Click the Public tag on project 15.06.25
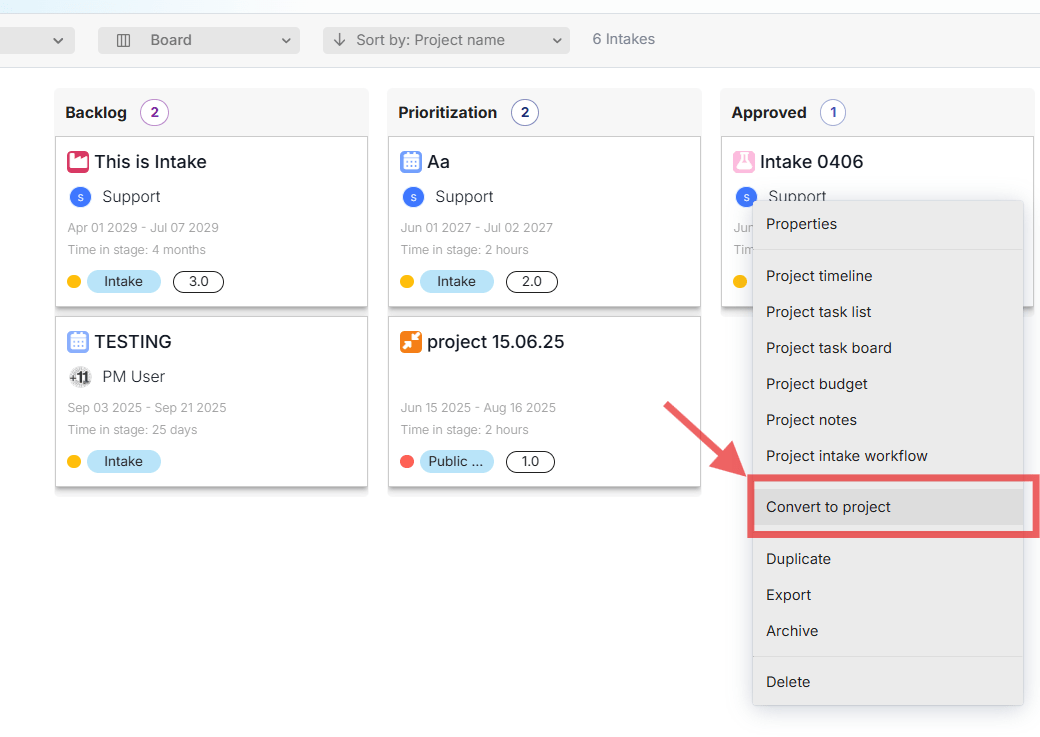 click(456, 461)
